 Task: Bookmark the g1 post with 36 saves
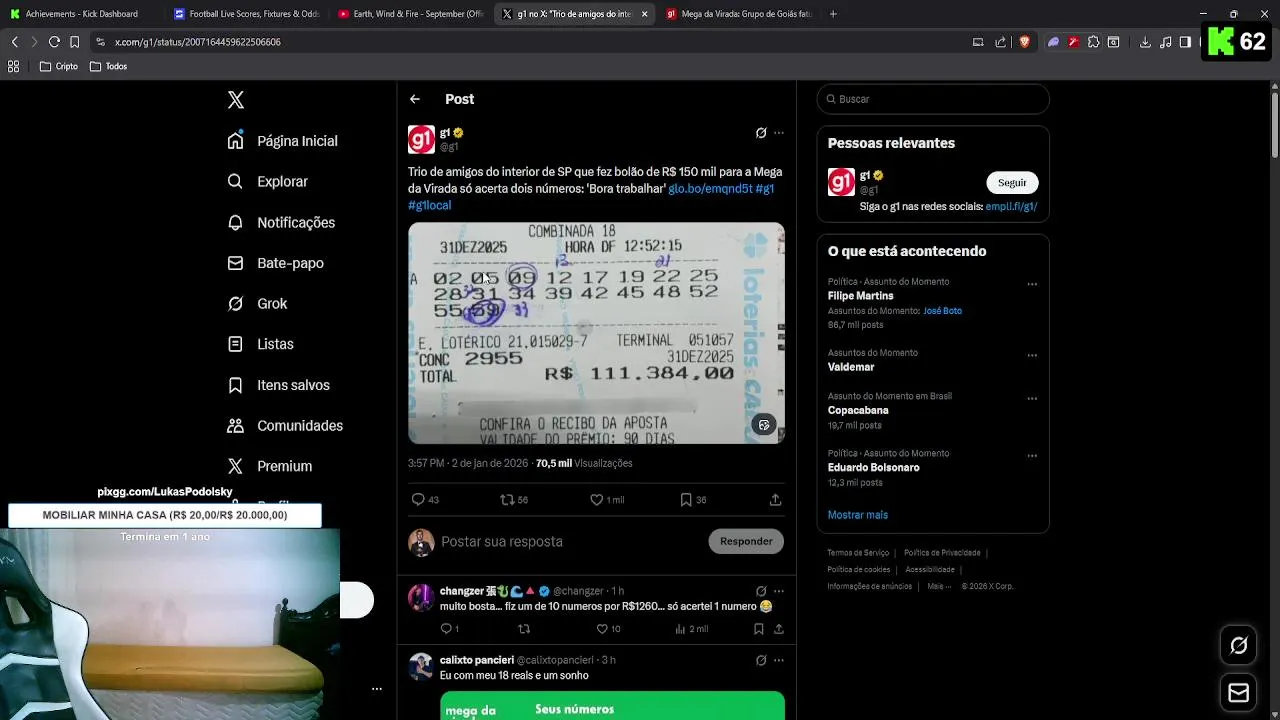693,500
